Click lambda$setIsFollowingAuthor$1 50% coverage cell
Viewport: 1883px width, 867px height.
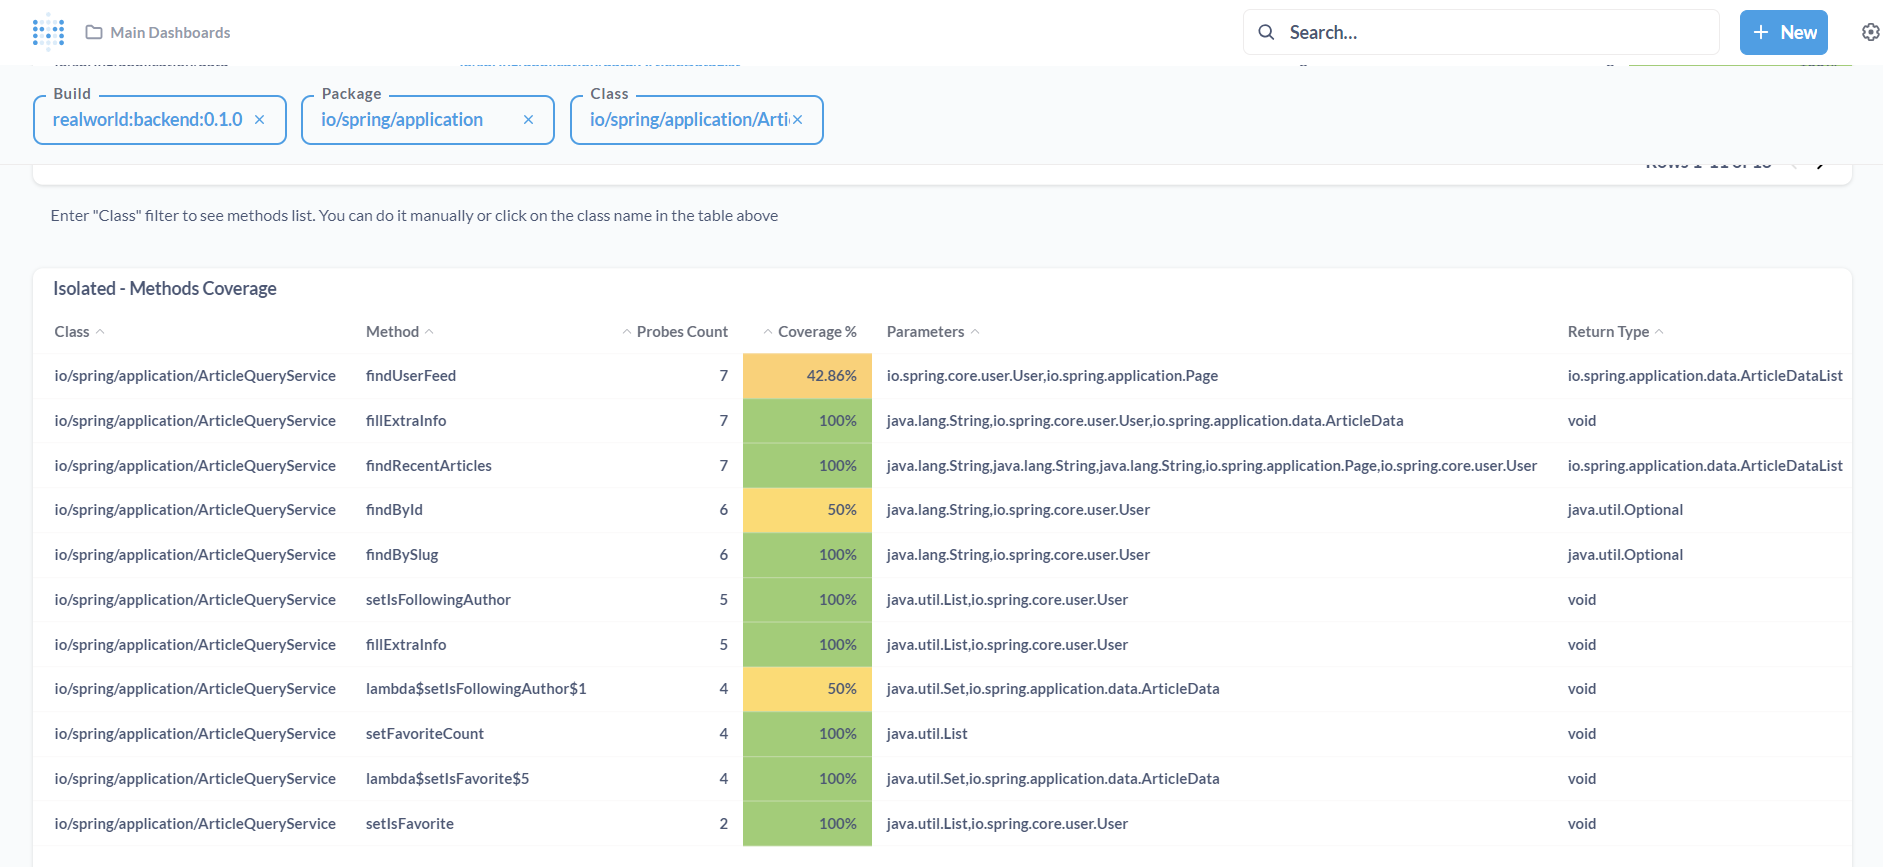pos(808,689)
